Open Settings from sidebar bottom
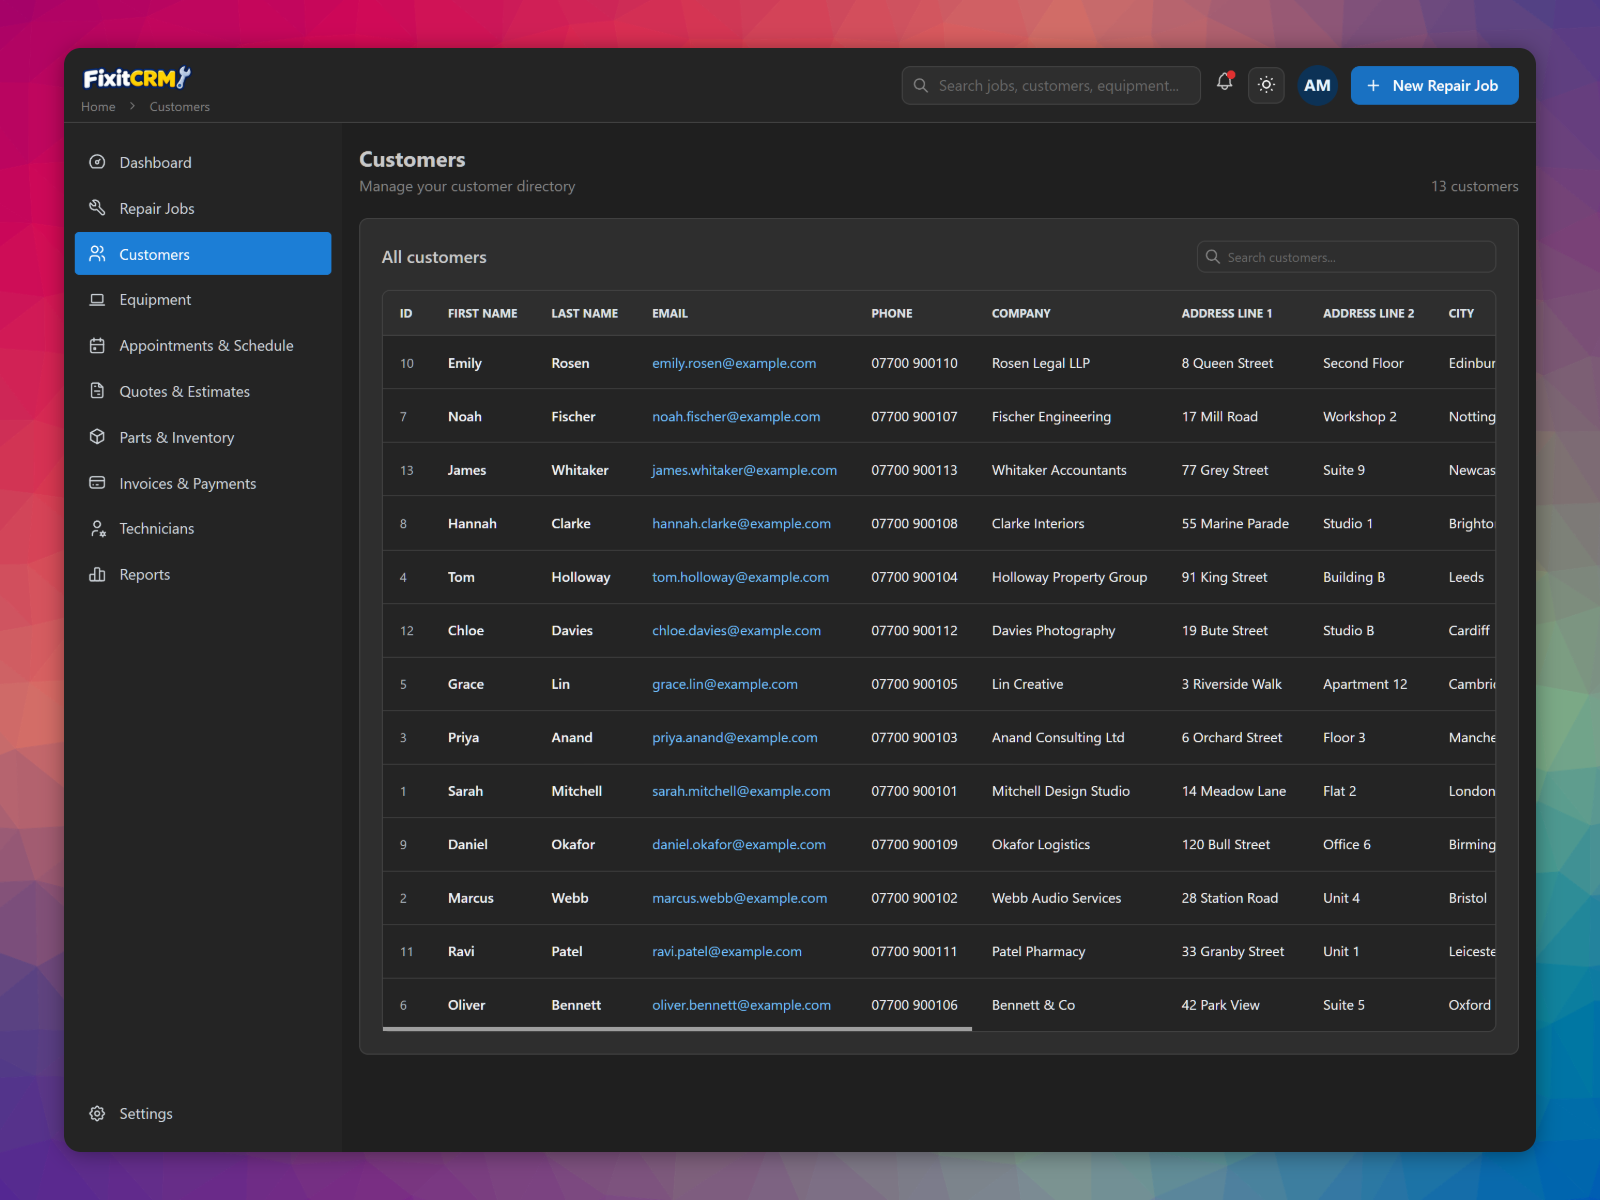 tap(203, 1114)
